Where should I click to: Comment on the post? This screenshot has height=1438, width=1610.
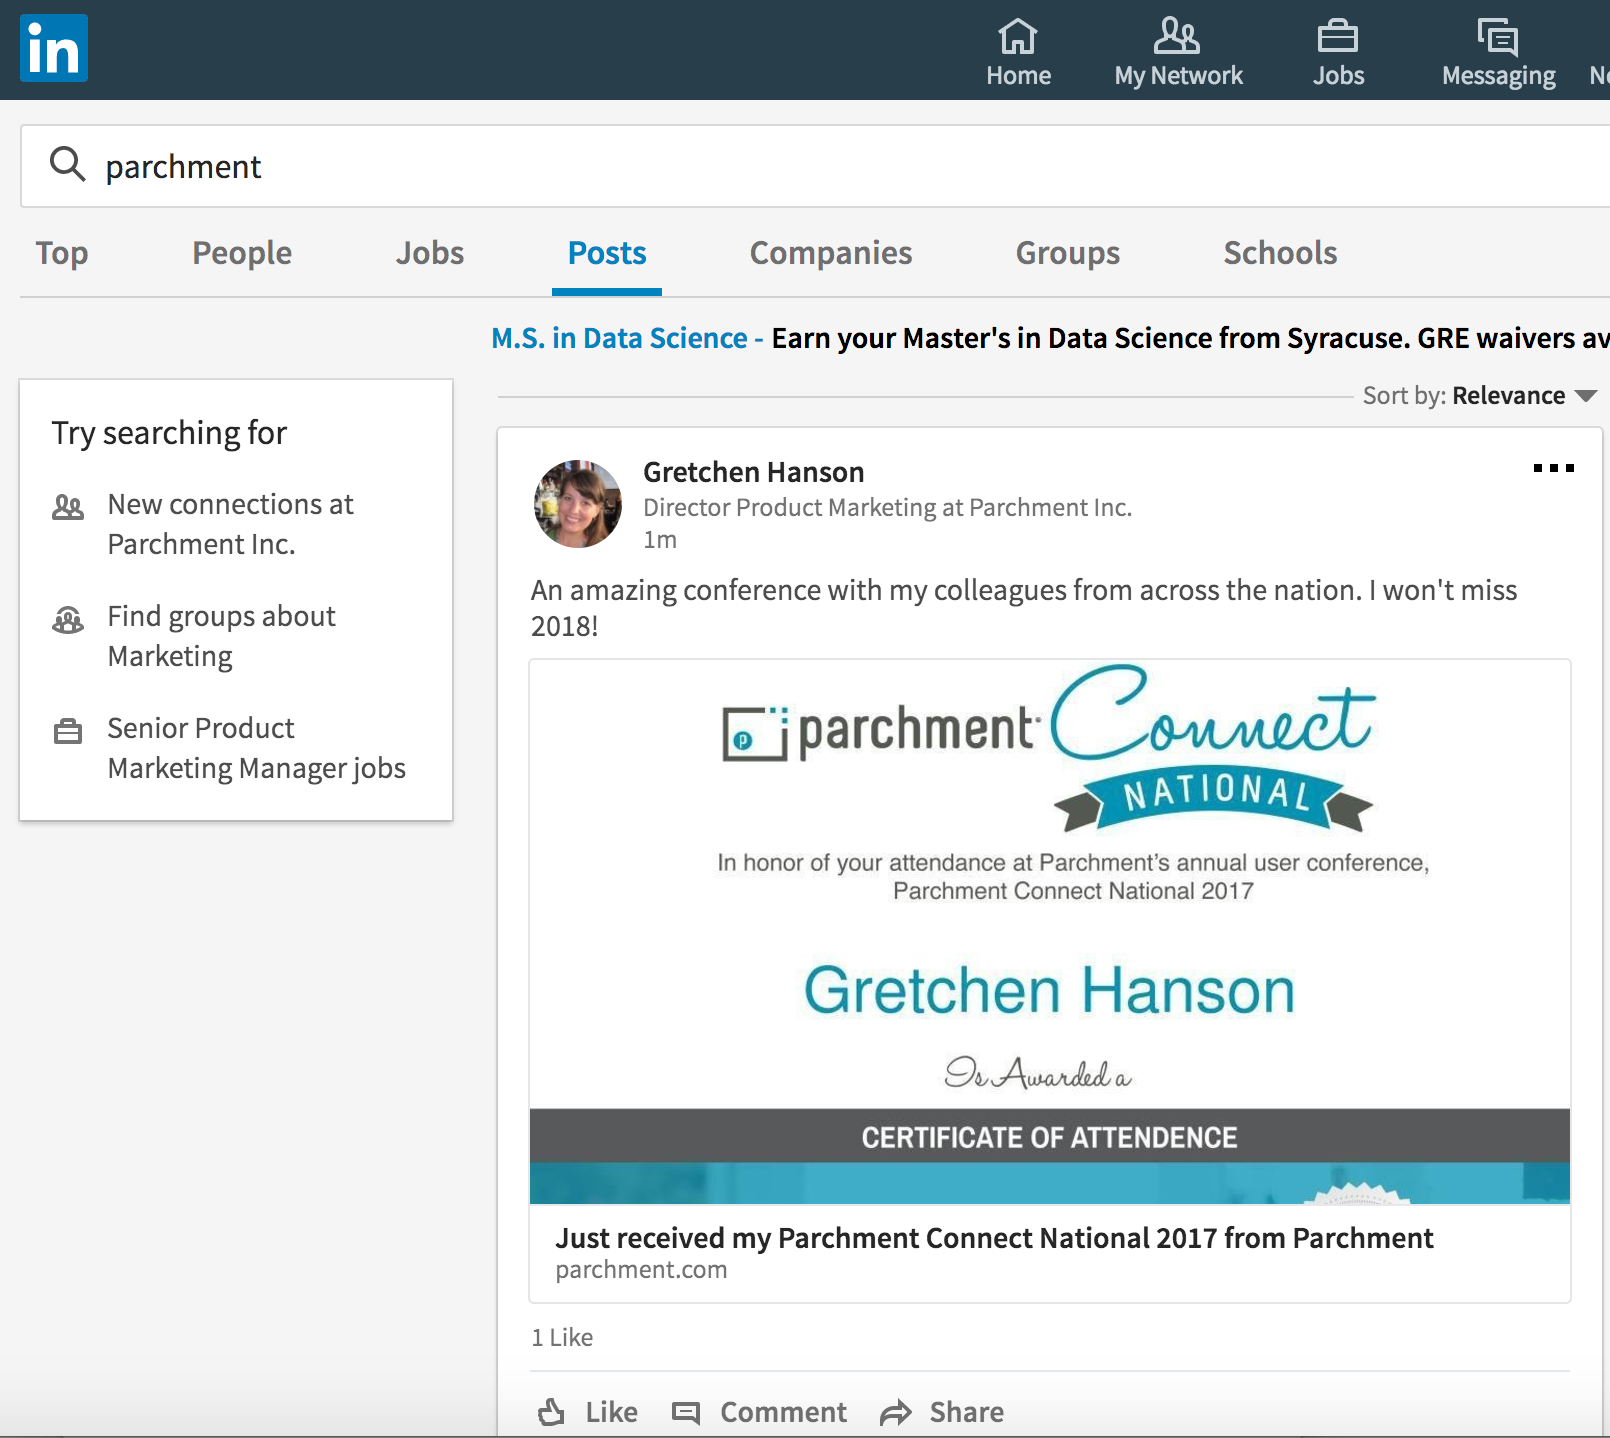click(760, 1412)
